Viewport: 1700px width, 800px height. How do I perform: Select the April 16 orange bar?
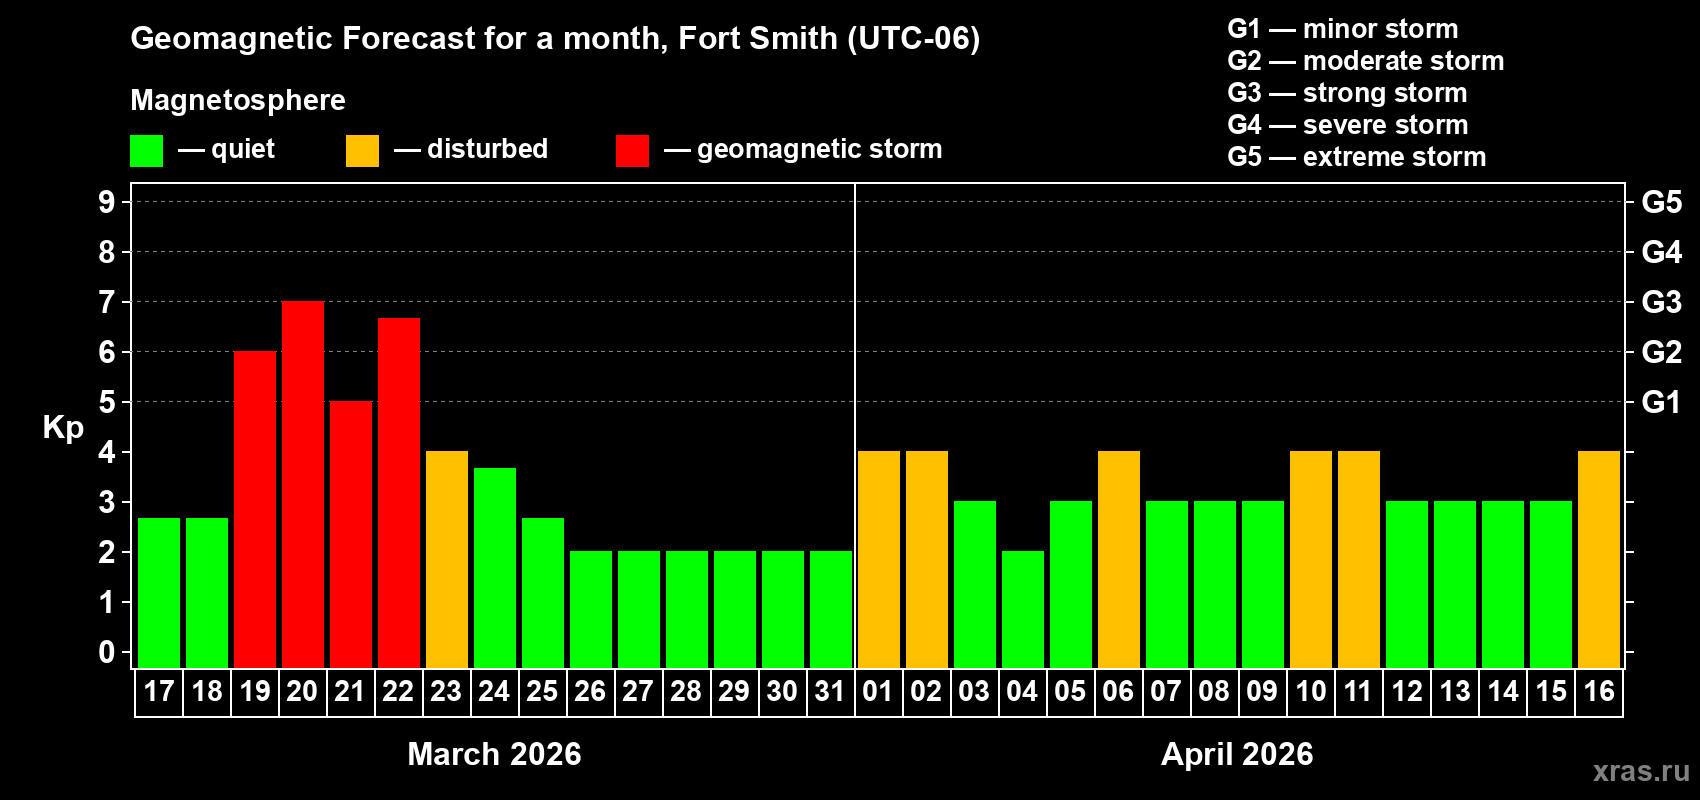coord(1599,560)
